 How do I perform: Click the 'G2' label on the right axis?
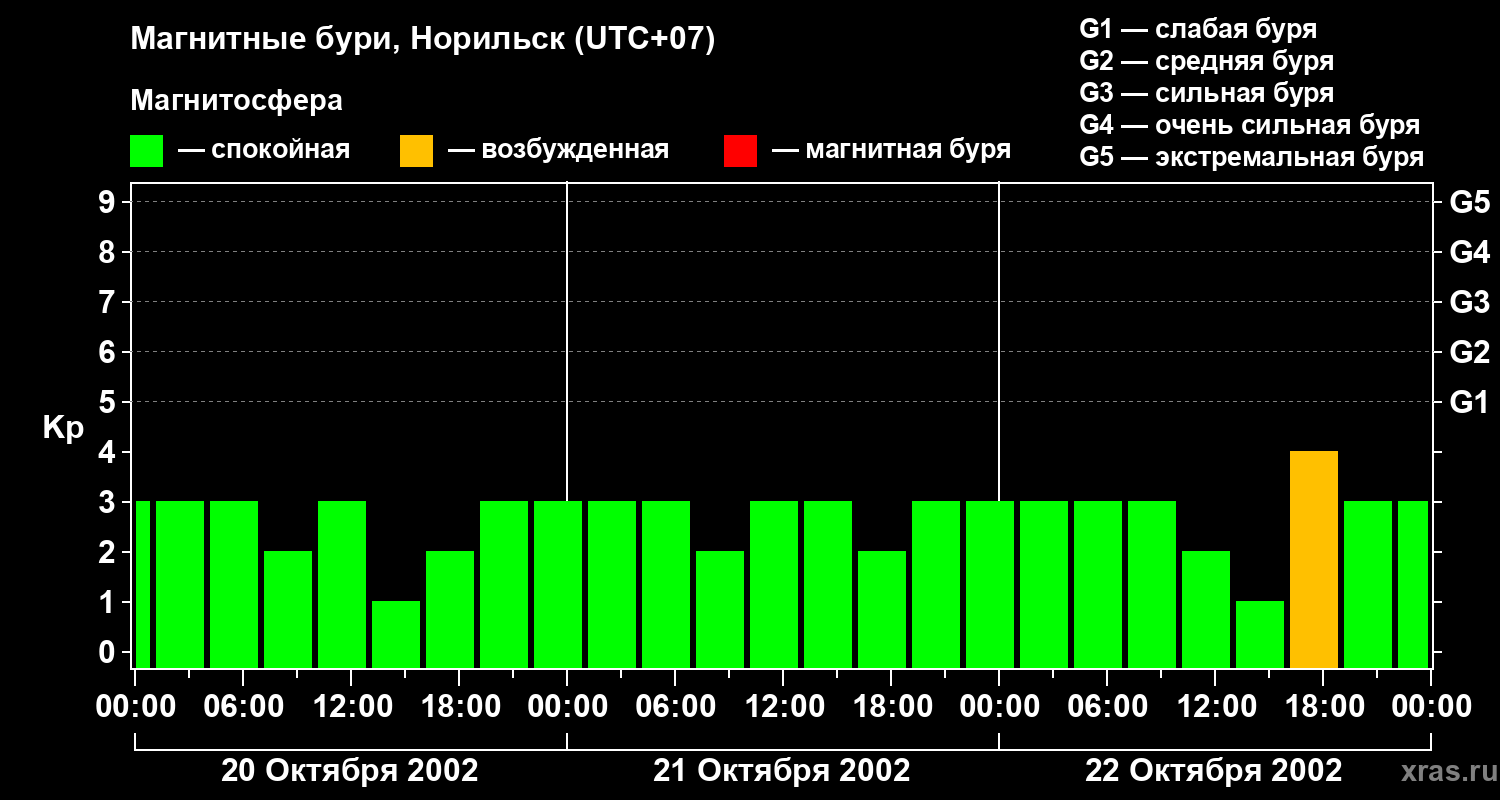point(1470,353)
